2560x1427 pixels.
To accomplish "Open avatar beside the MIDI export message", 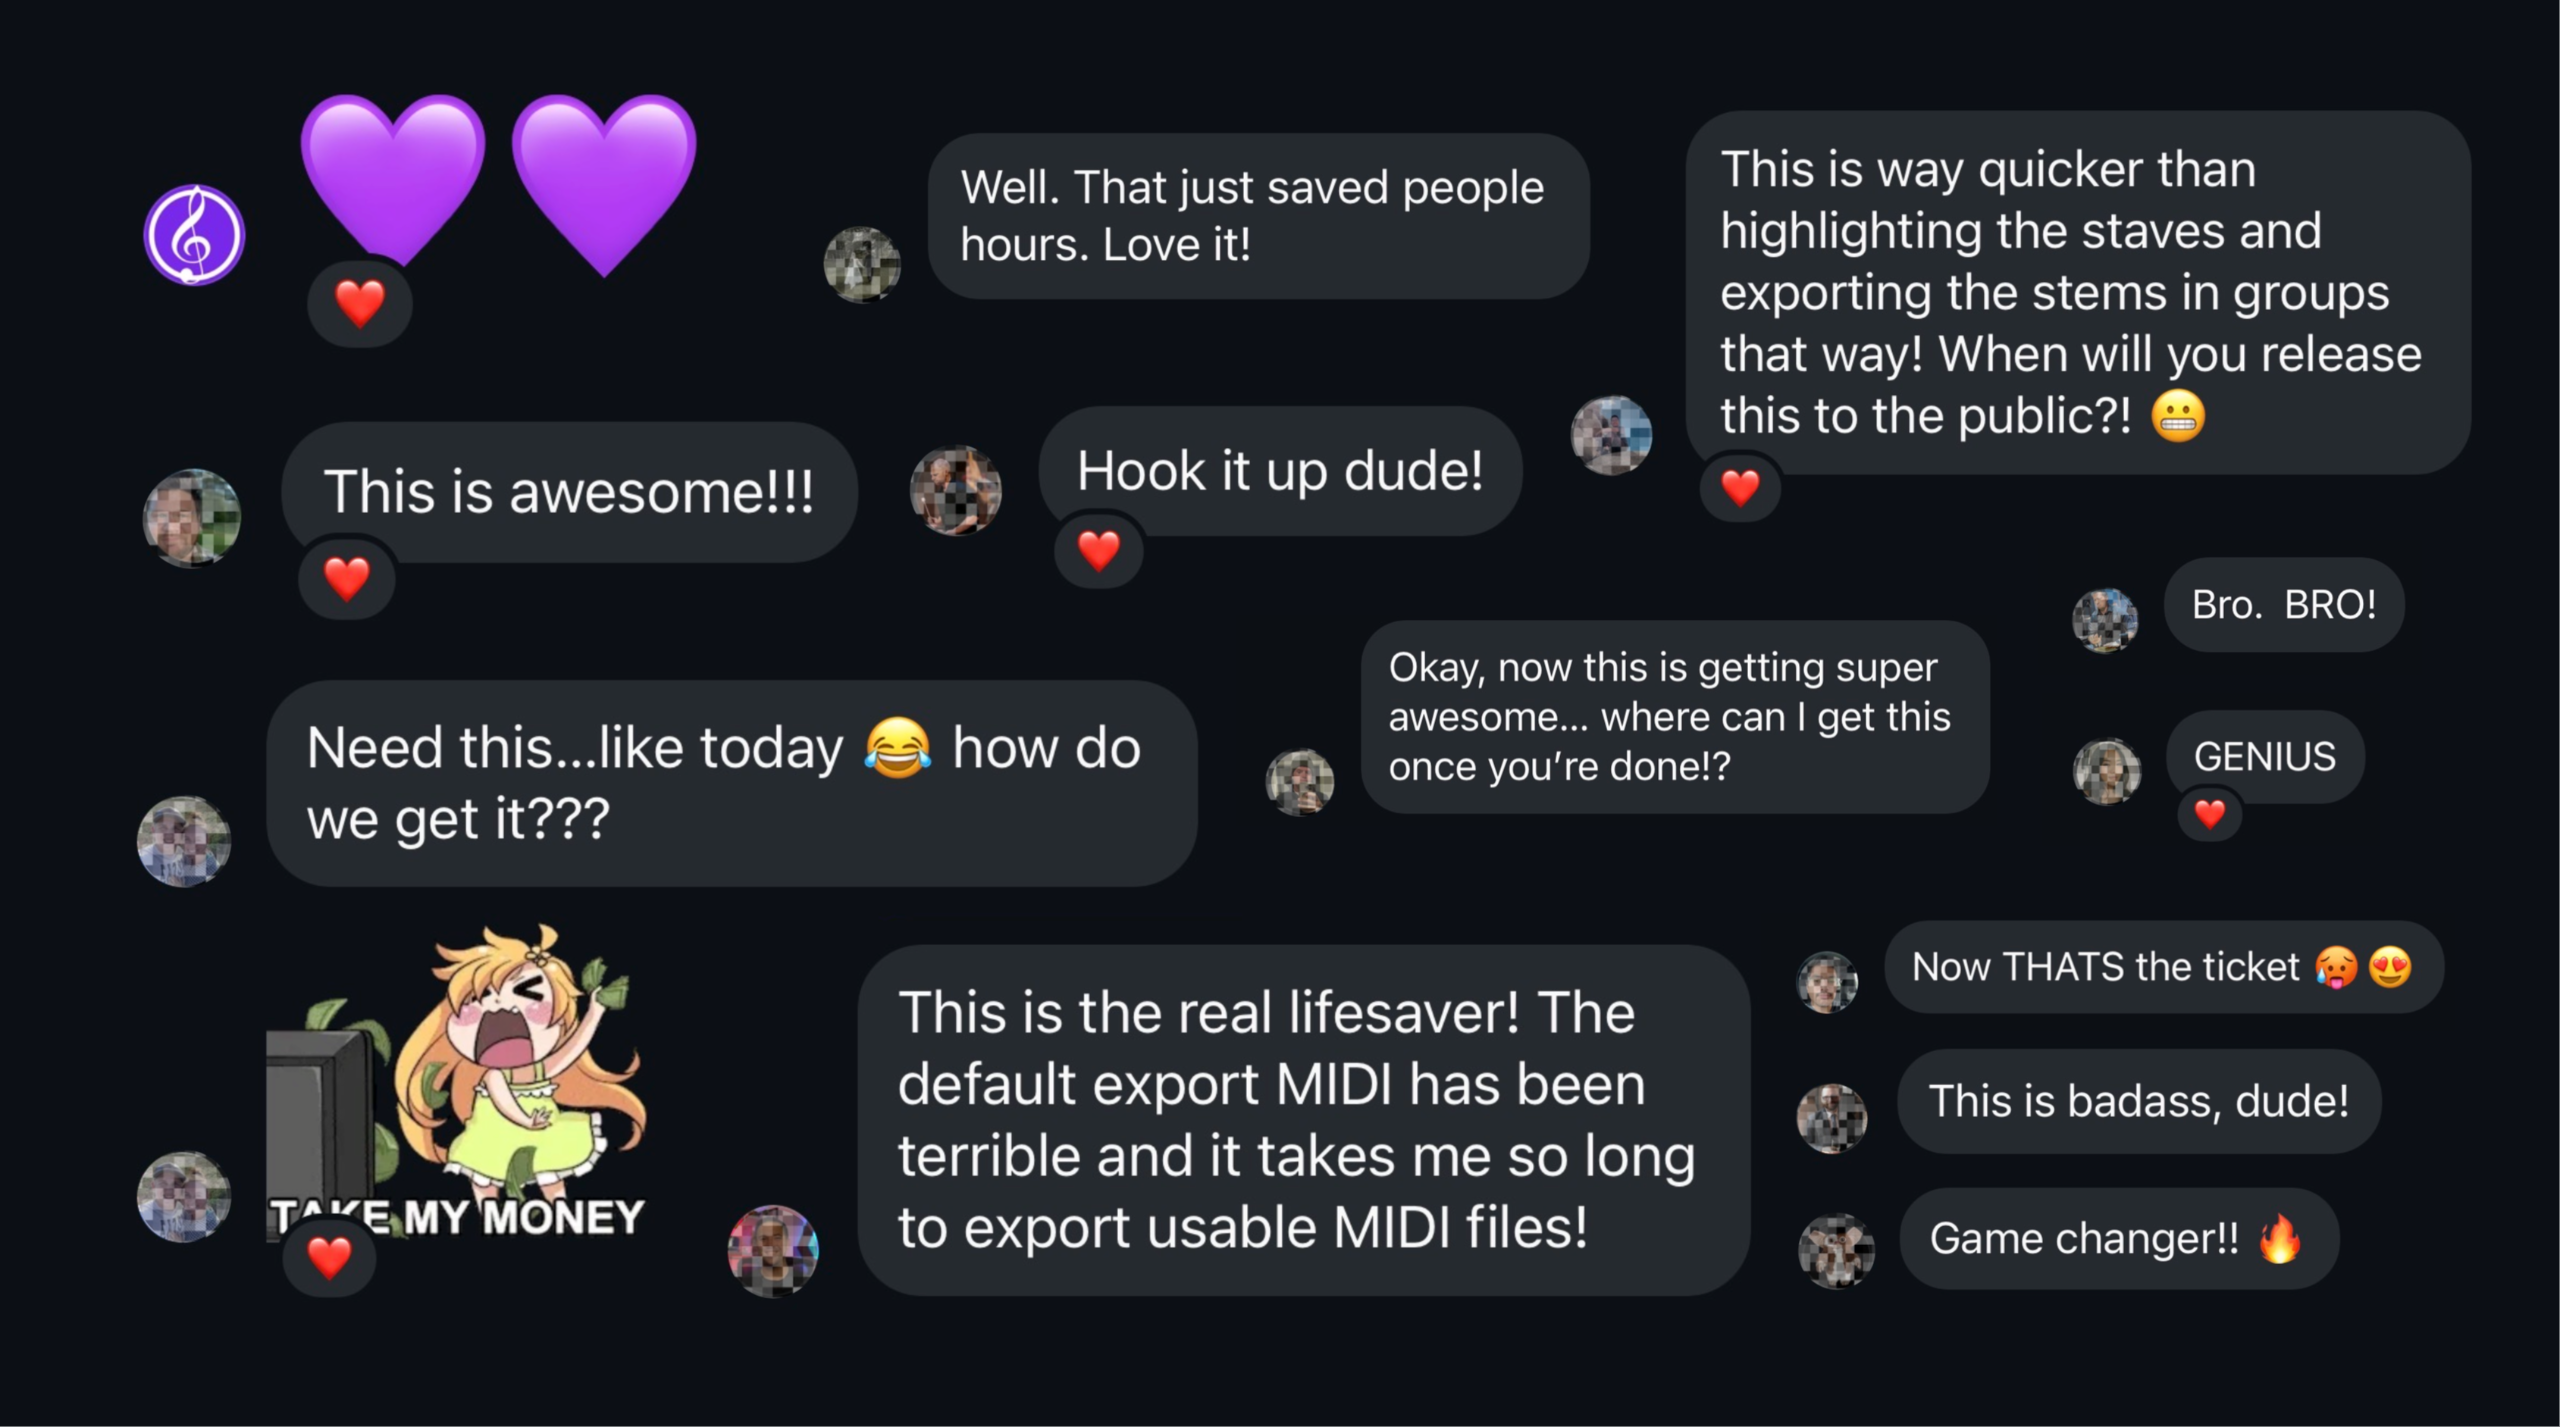I will tap(773, 1251).
